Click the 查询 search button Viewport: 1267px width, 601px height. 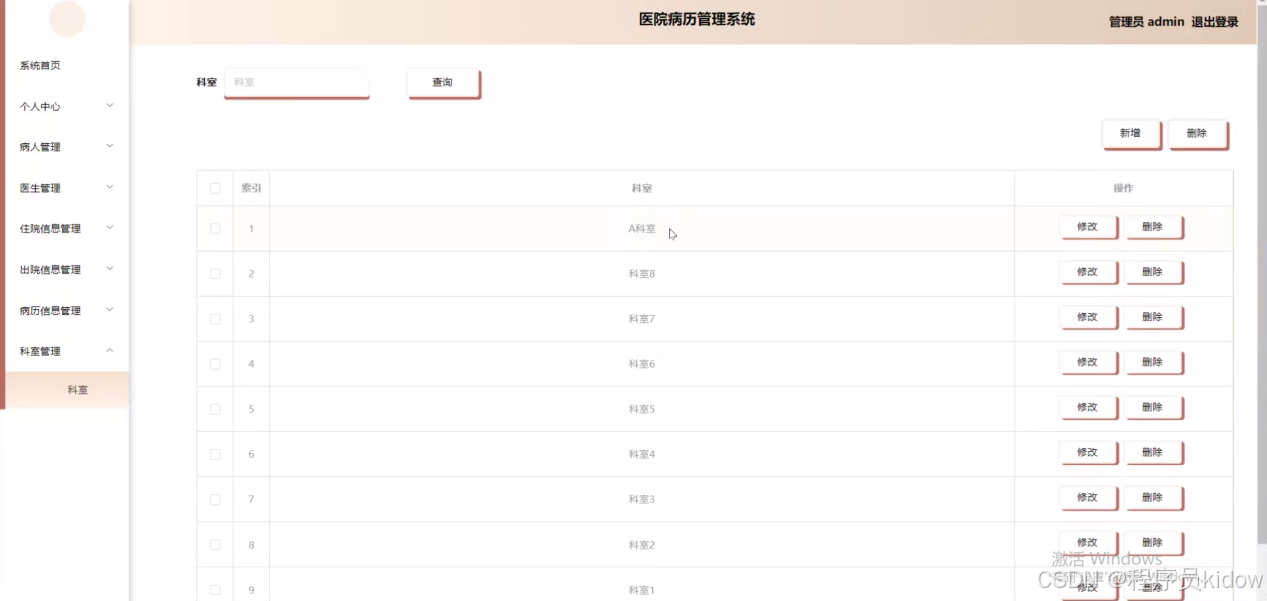[443, 83]
